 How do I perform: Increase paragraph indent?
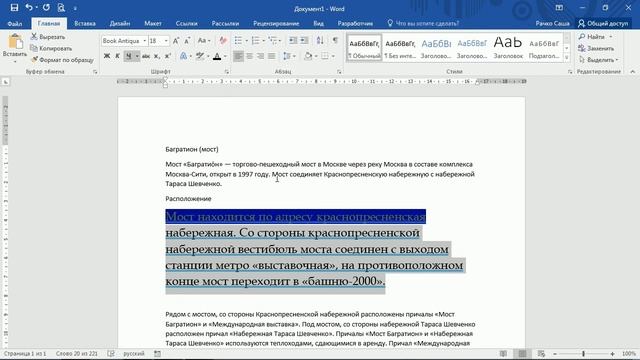click(304, 40)
